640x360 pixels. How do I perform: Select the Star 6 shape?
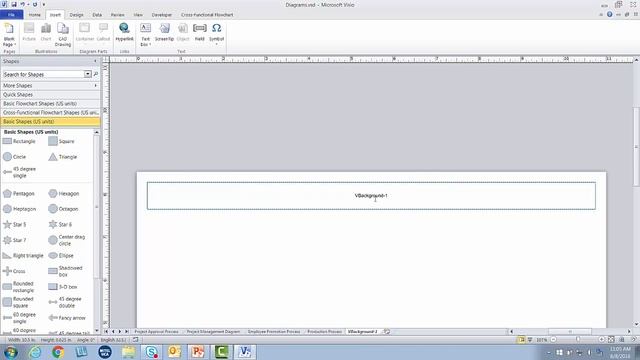coord(60,224)
